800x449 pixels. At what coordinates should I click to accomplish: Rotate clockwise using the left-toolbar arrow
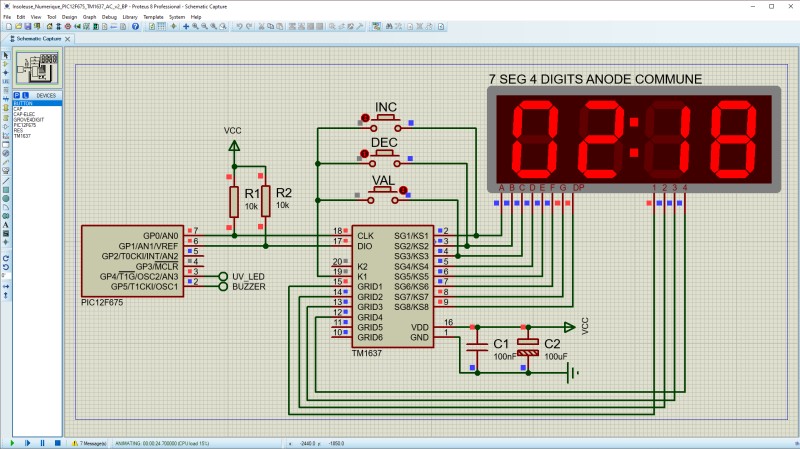pyautogui.click(x=6, y=259)
